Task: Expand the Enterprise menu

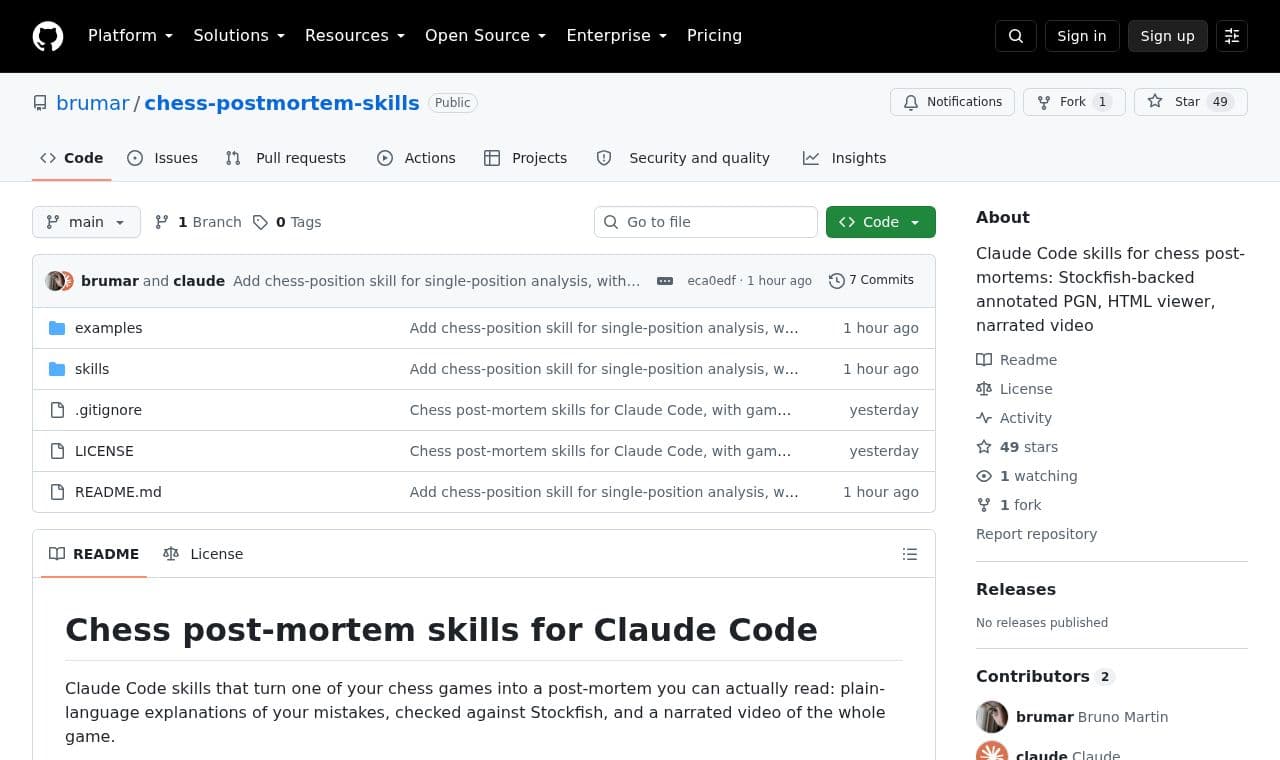Action: (616, 36)
